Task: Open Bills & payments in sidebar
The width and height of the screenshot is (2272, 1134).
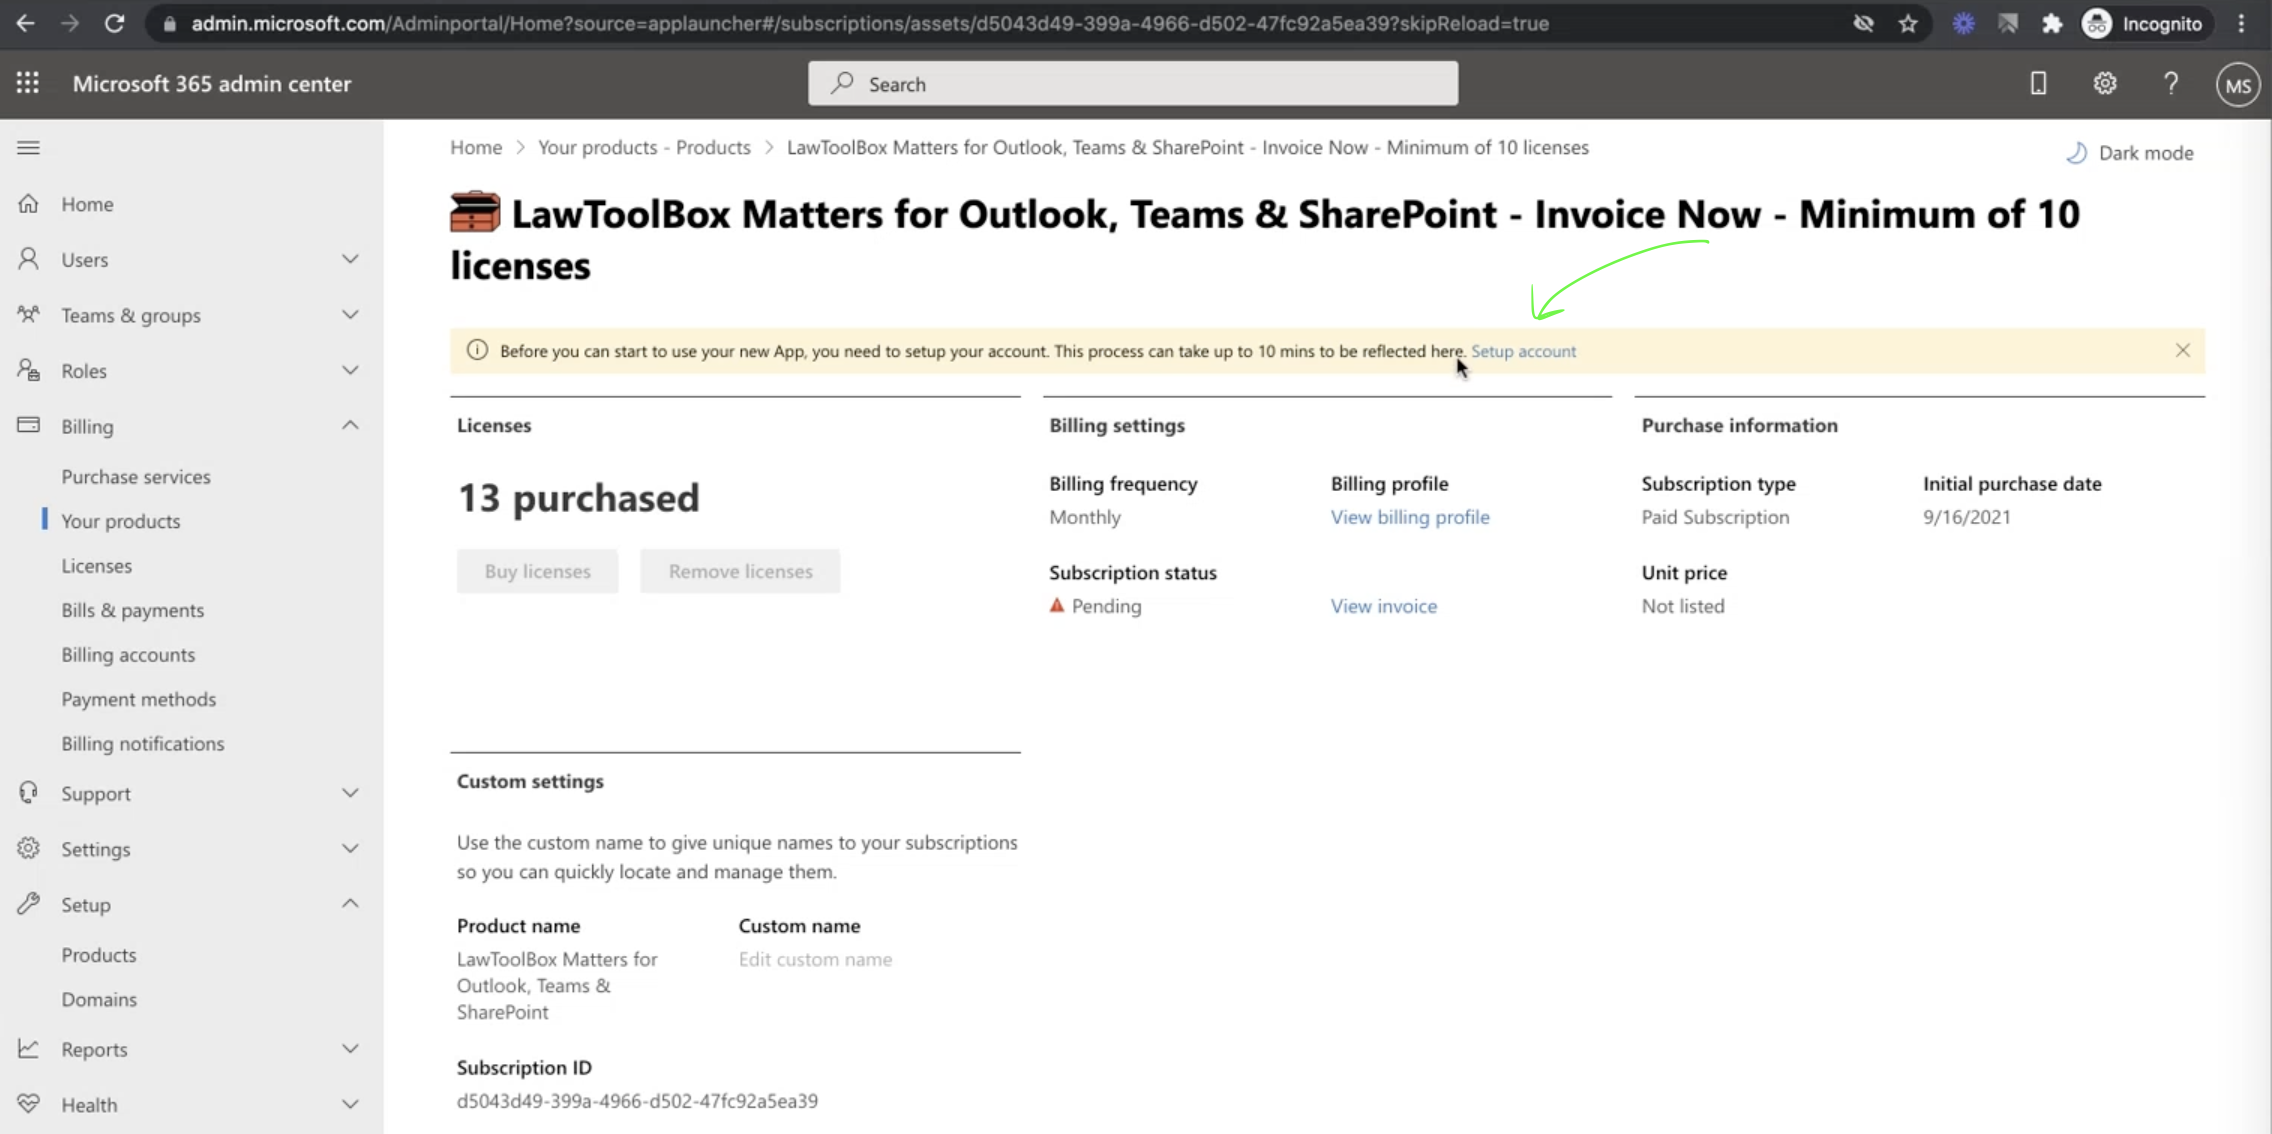Action: pos(132,610)
